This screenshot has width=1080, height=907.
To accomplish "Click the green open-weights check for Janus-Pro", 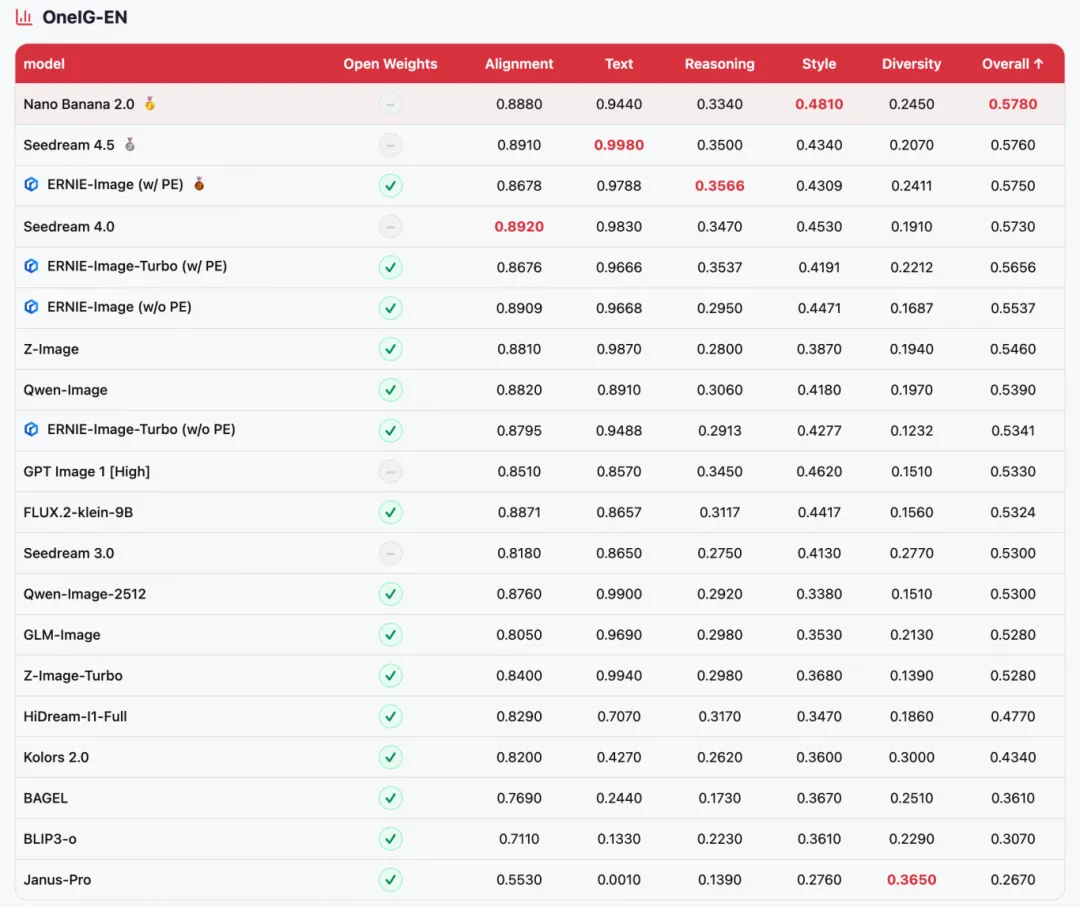I will click(390, 880).
